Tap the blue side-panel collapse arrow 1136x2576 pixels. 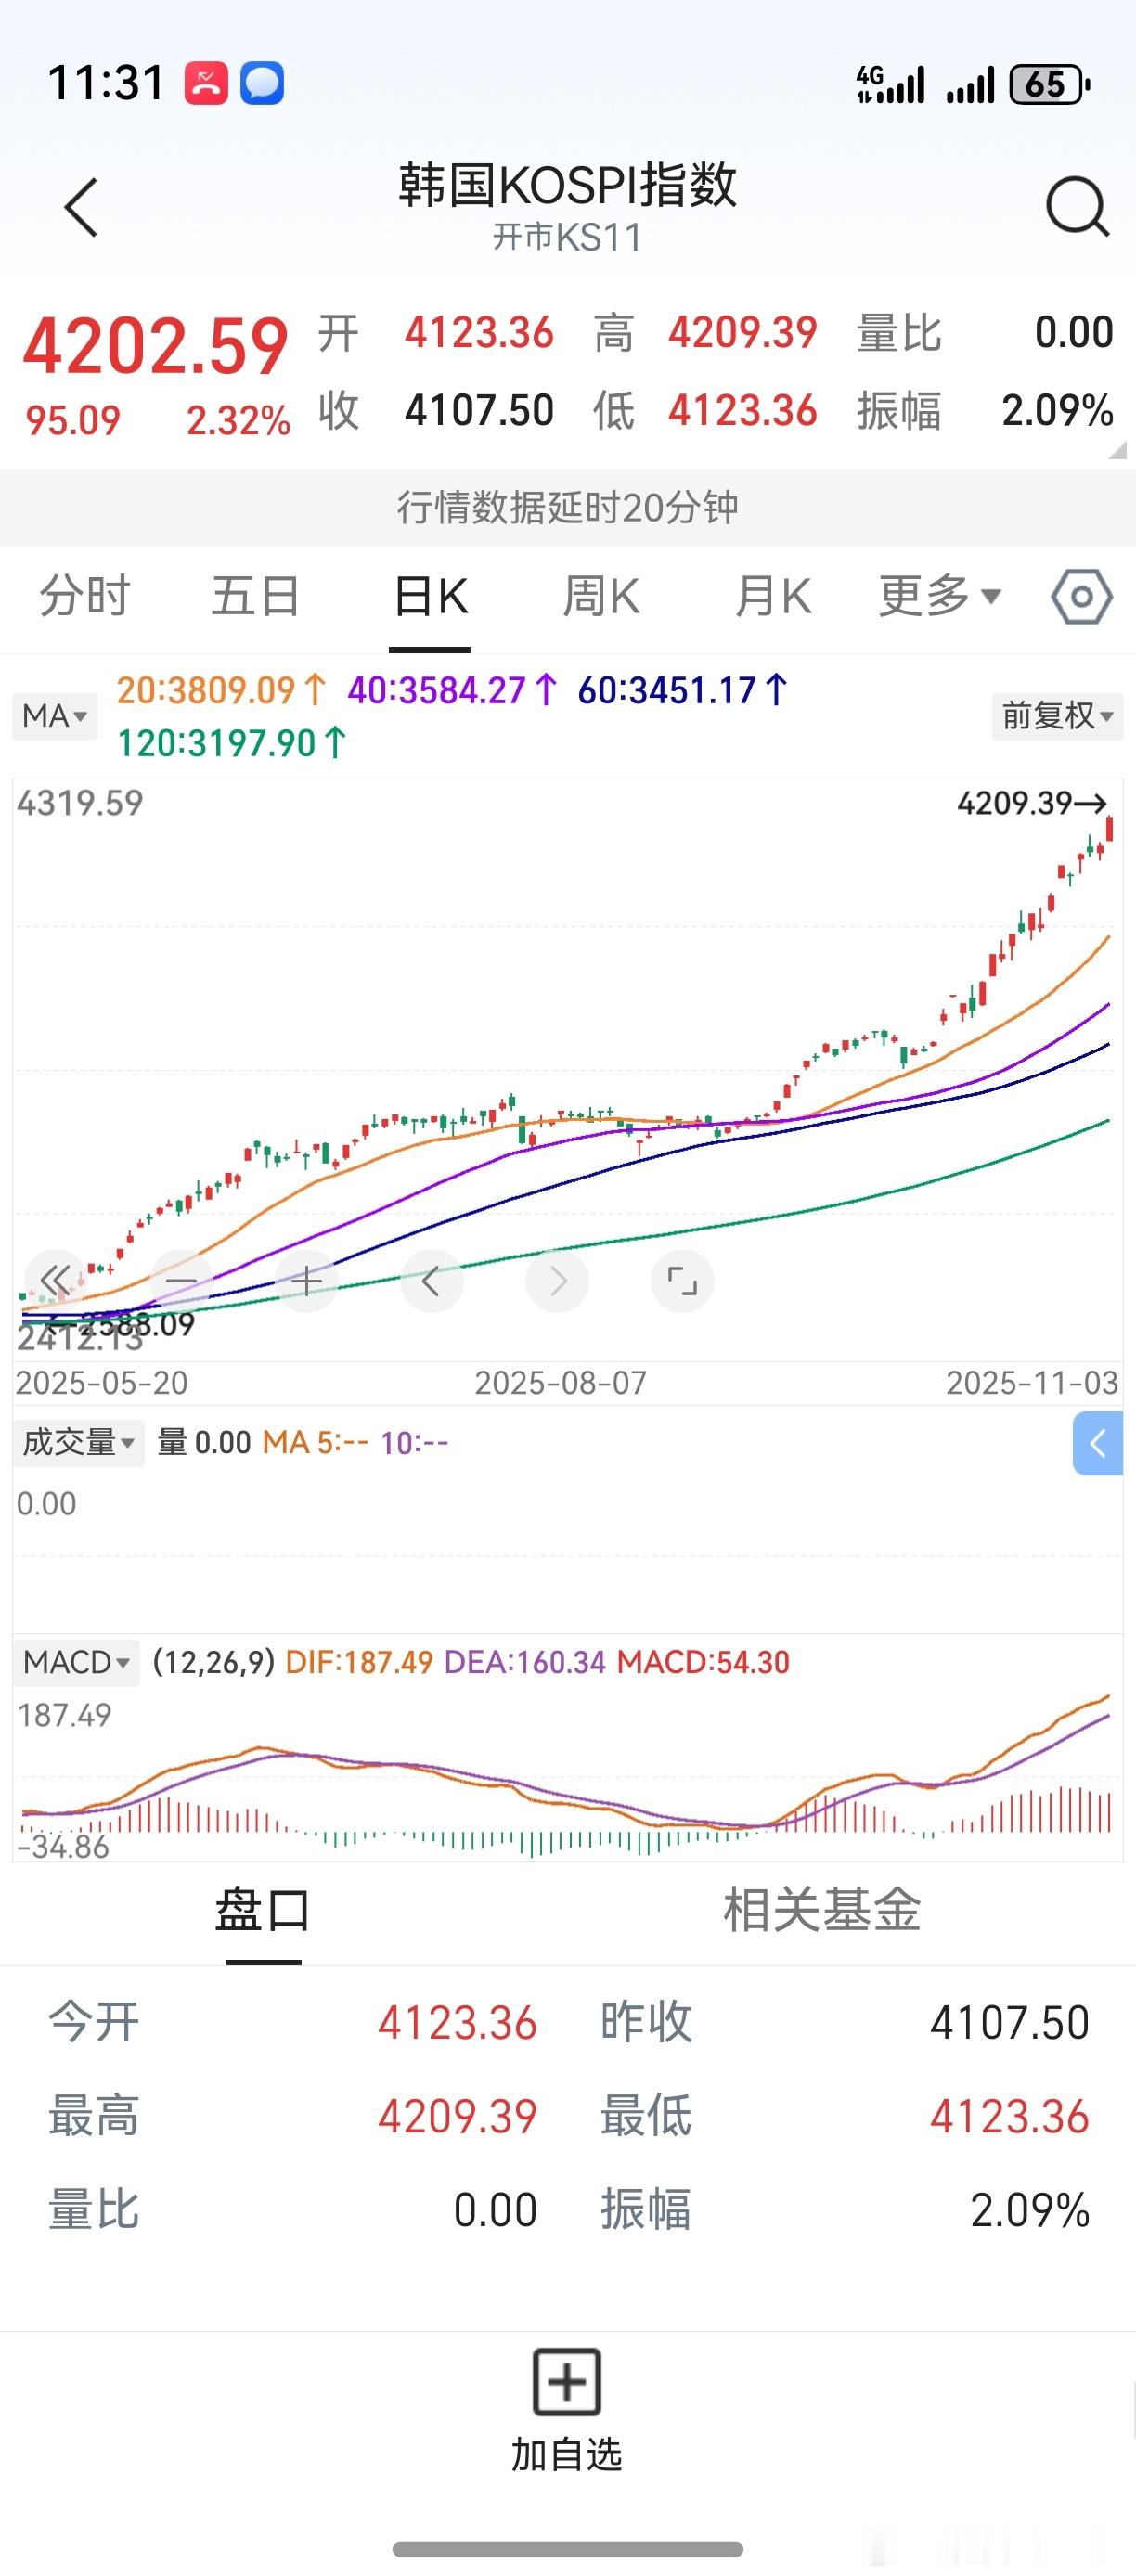[x=1098, y=1443]
